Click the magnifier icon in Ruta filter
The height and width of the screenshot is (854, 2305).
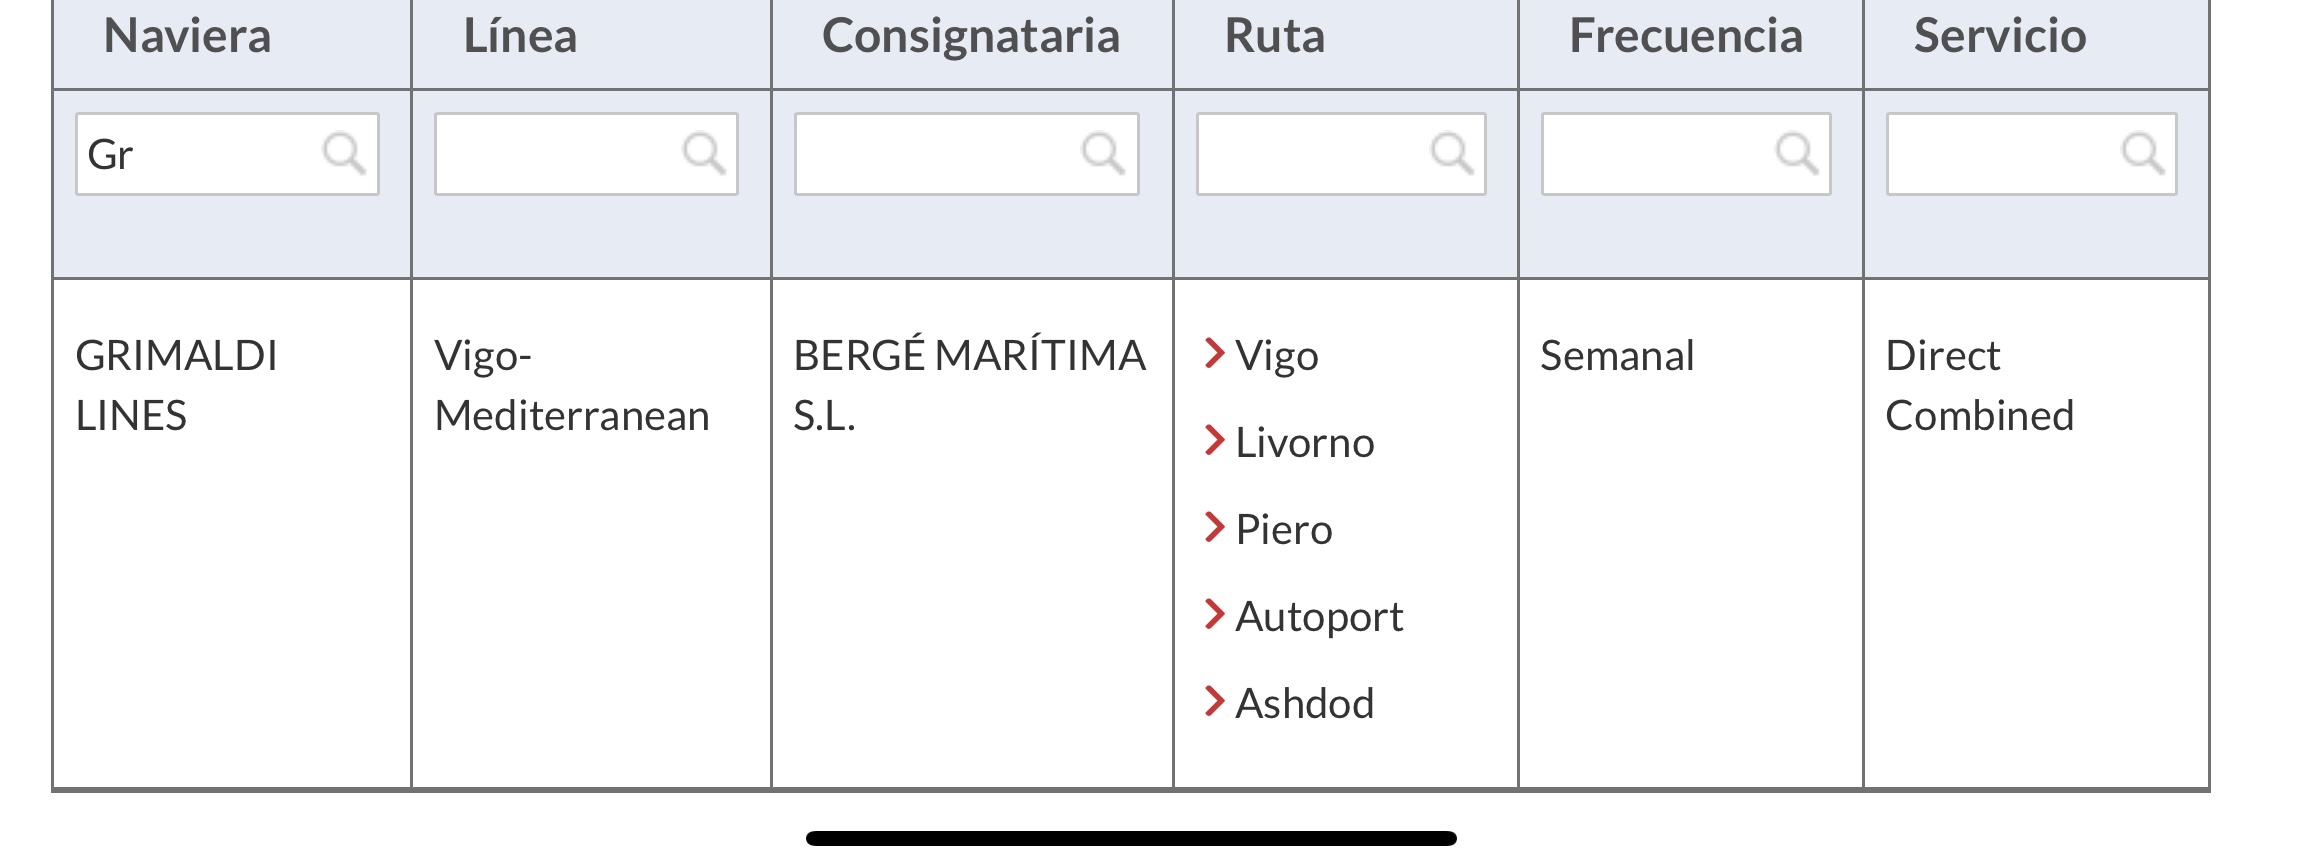click(1451, 154)
